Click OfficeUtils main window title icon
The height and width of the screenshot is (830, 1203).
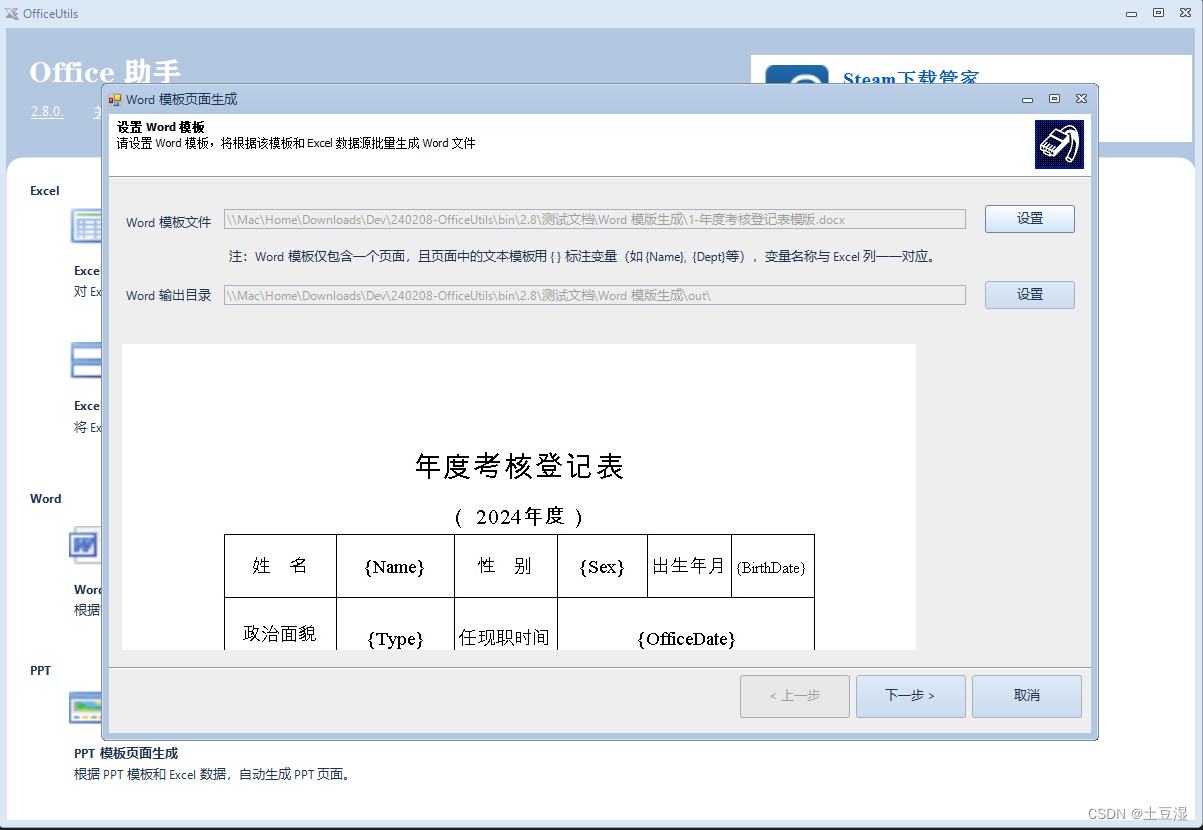click(x=12, y=14)
